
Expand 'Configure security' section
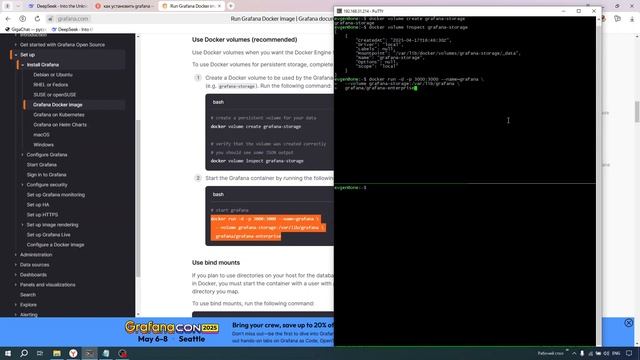pos(22,184)
